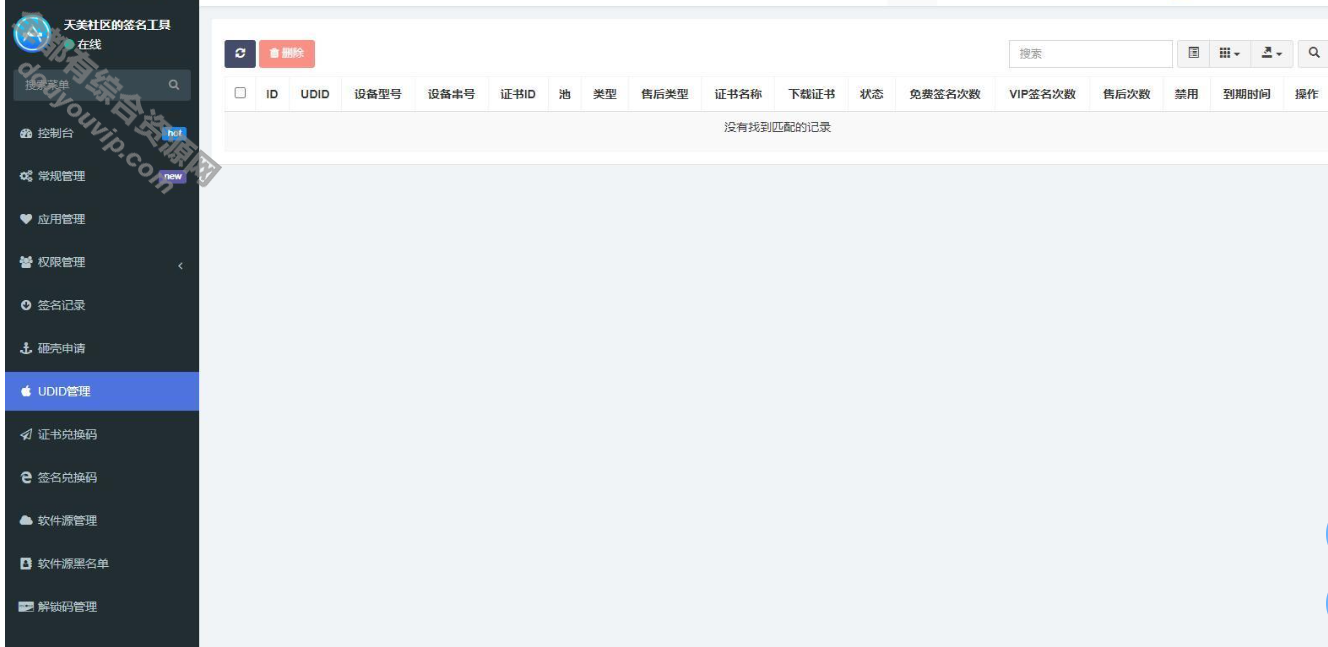Click the 在线 online status text
Image resolution: width=1328 pixels, height=647 pixels.
[89, 44]
